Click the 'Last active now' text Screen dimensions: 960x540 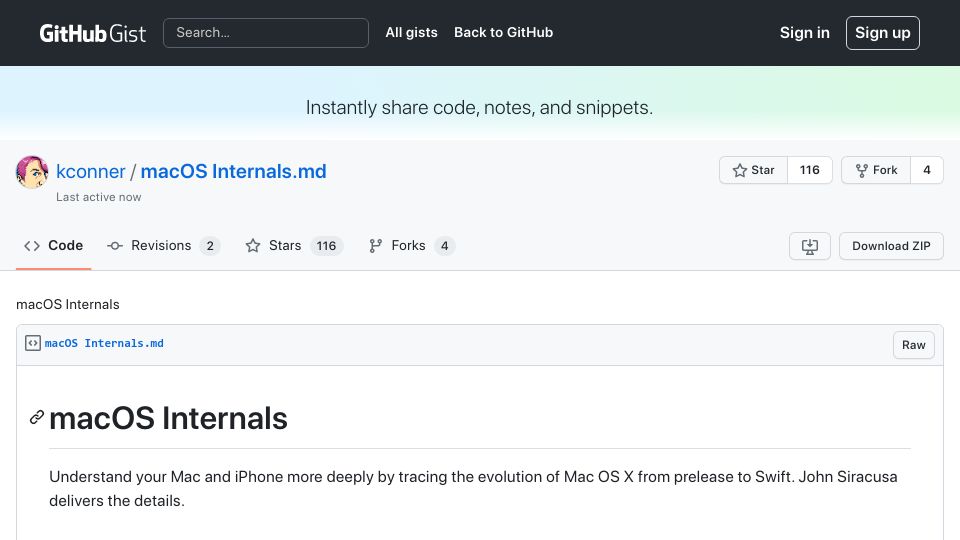[99, 197]
